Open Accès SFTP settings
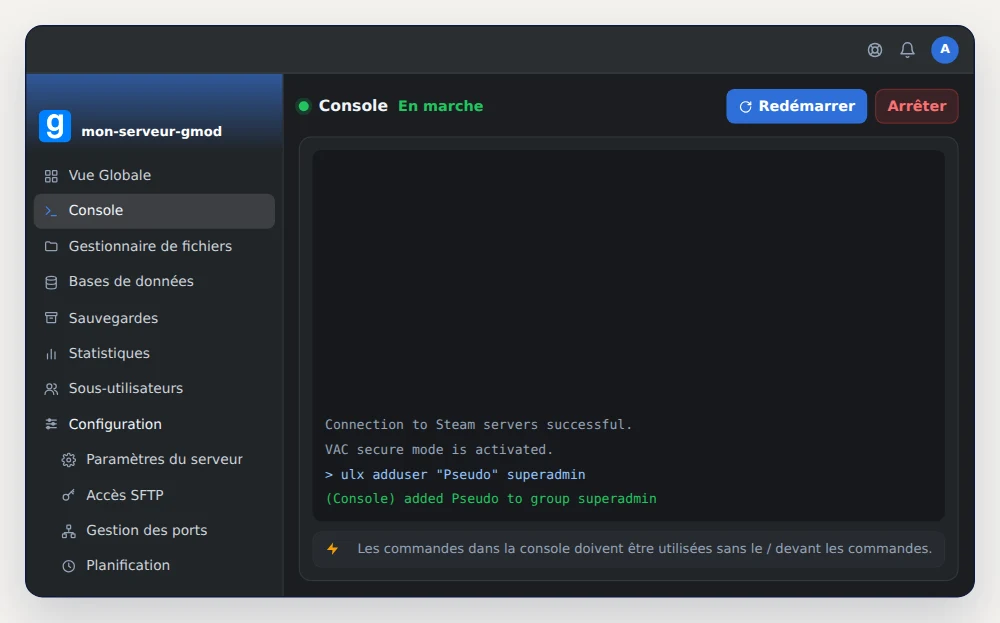The image size is (1000, 623). pyautogui.click(x=163, y=495)
